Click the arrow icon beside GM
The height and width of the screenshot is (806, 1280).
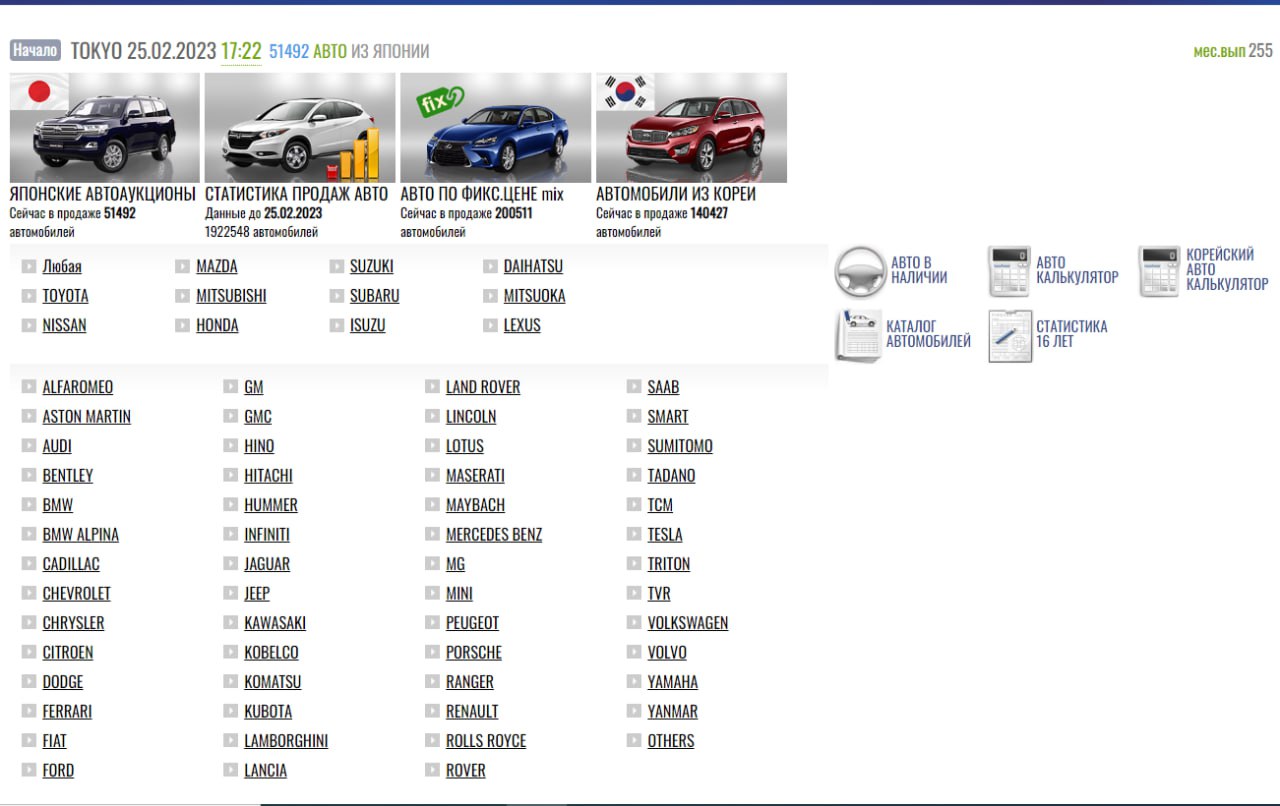(x=231, y=387)
